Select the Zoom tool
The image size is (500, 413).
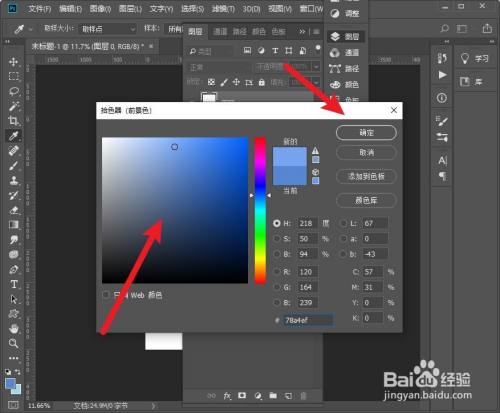click(14, 343)
